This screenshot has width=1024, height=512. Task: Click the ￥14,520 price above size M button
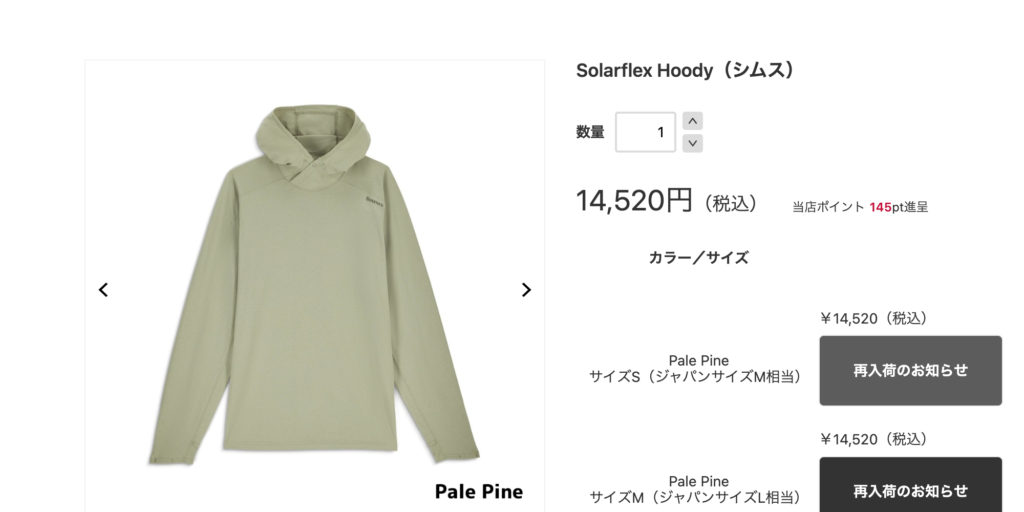click(874, 439)
